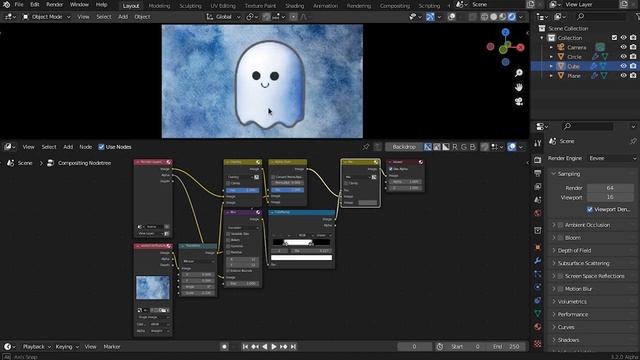
Task: Toggle Viewport Denoising checkbox
Action: (589, 209)
